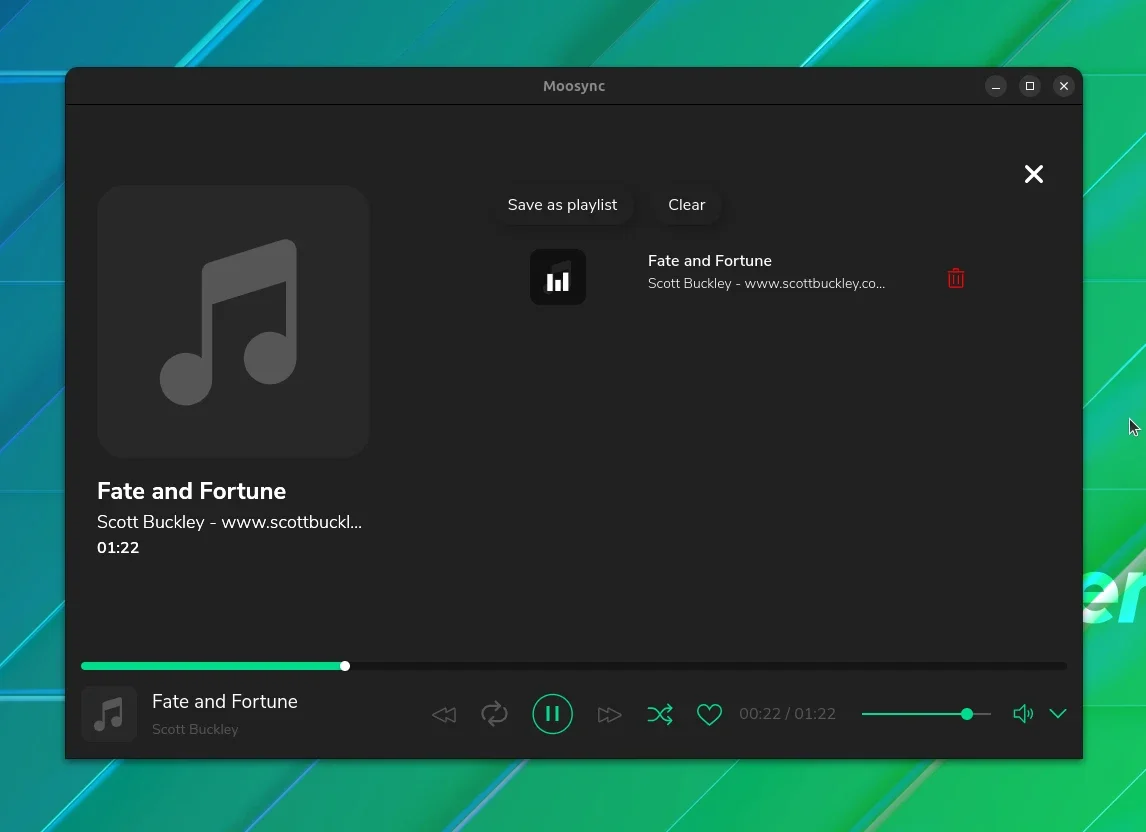Close the Moosync window
1146x832 pixels.
tap(1063, 86)
